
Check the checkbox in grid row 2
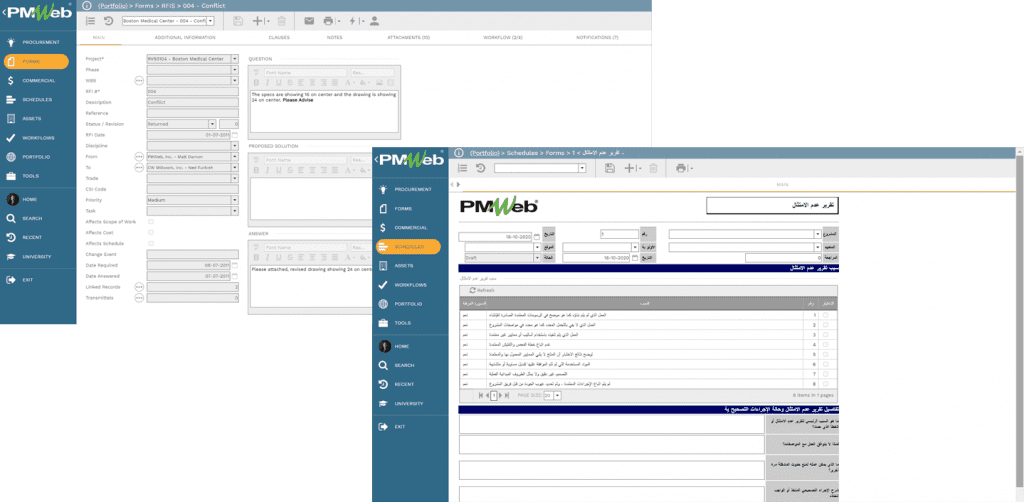(825, 324)
